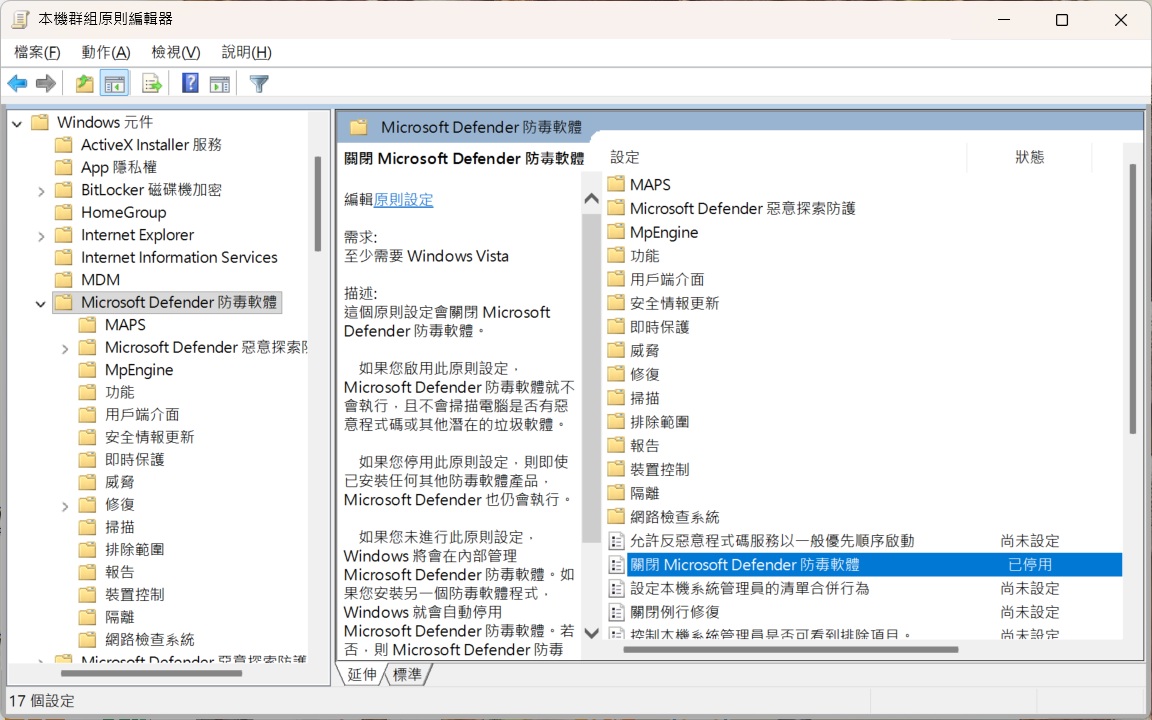Viewport: 1152px width, 720px height.
Task: Click folder icon of 網路檢查系統 in right list
Action: point(616,516)
